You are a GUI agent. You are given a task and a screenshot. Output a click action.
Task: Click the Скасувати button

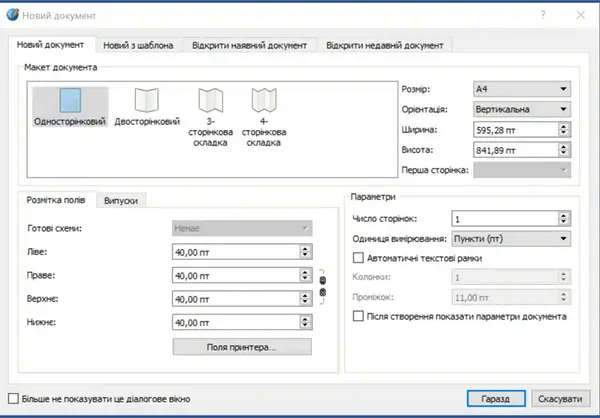560,399
